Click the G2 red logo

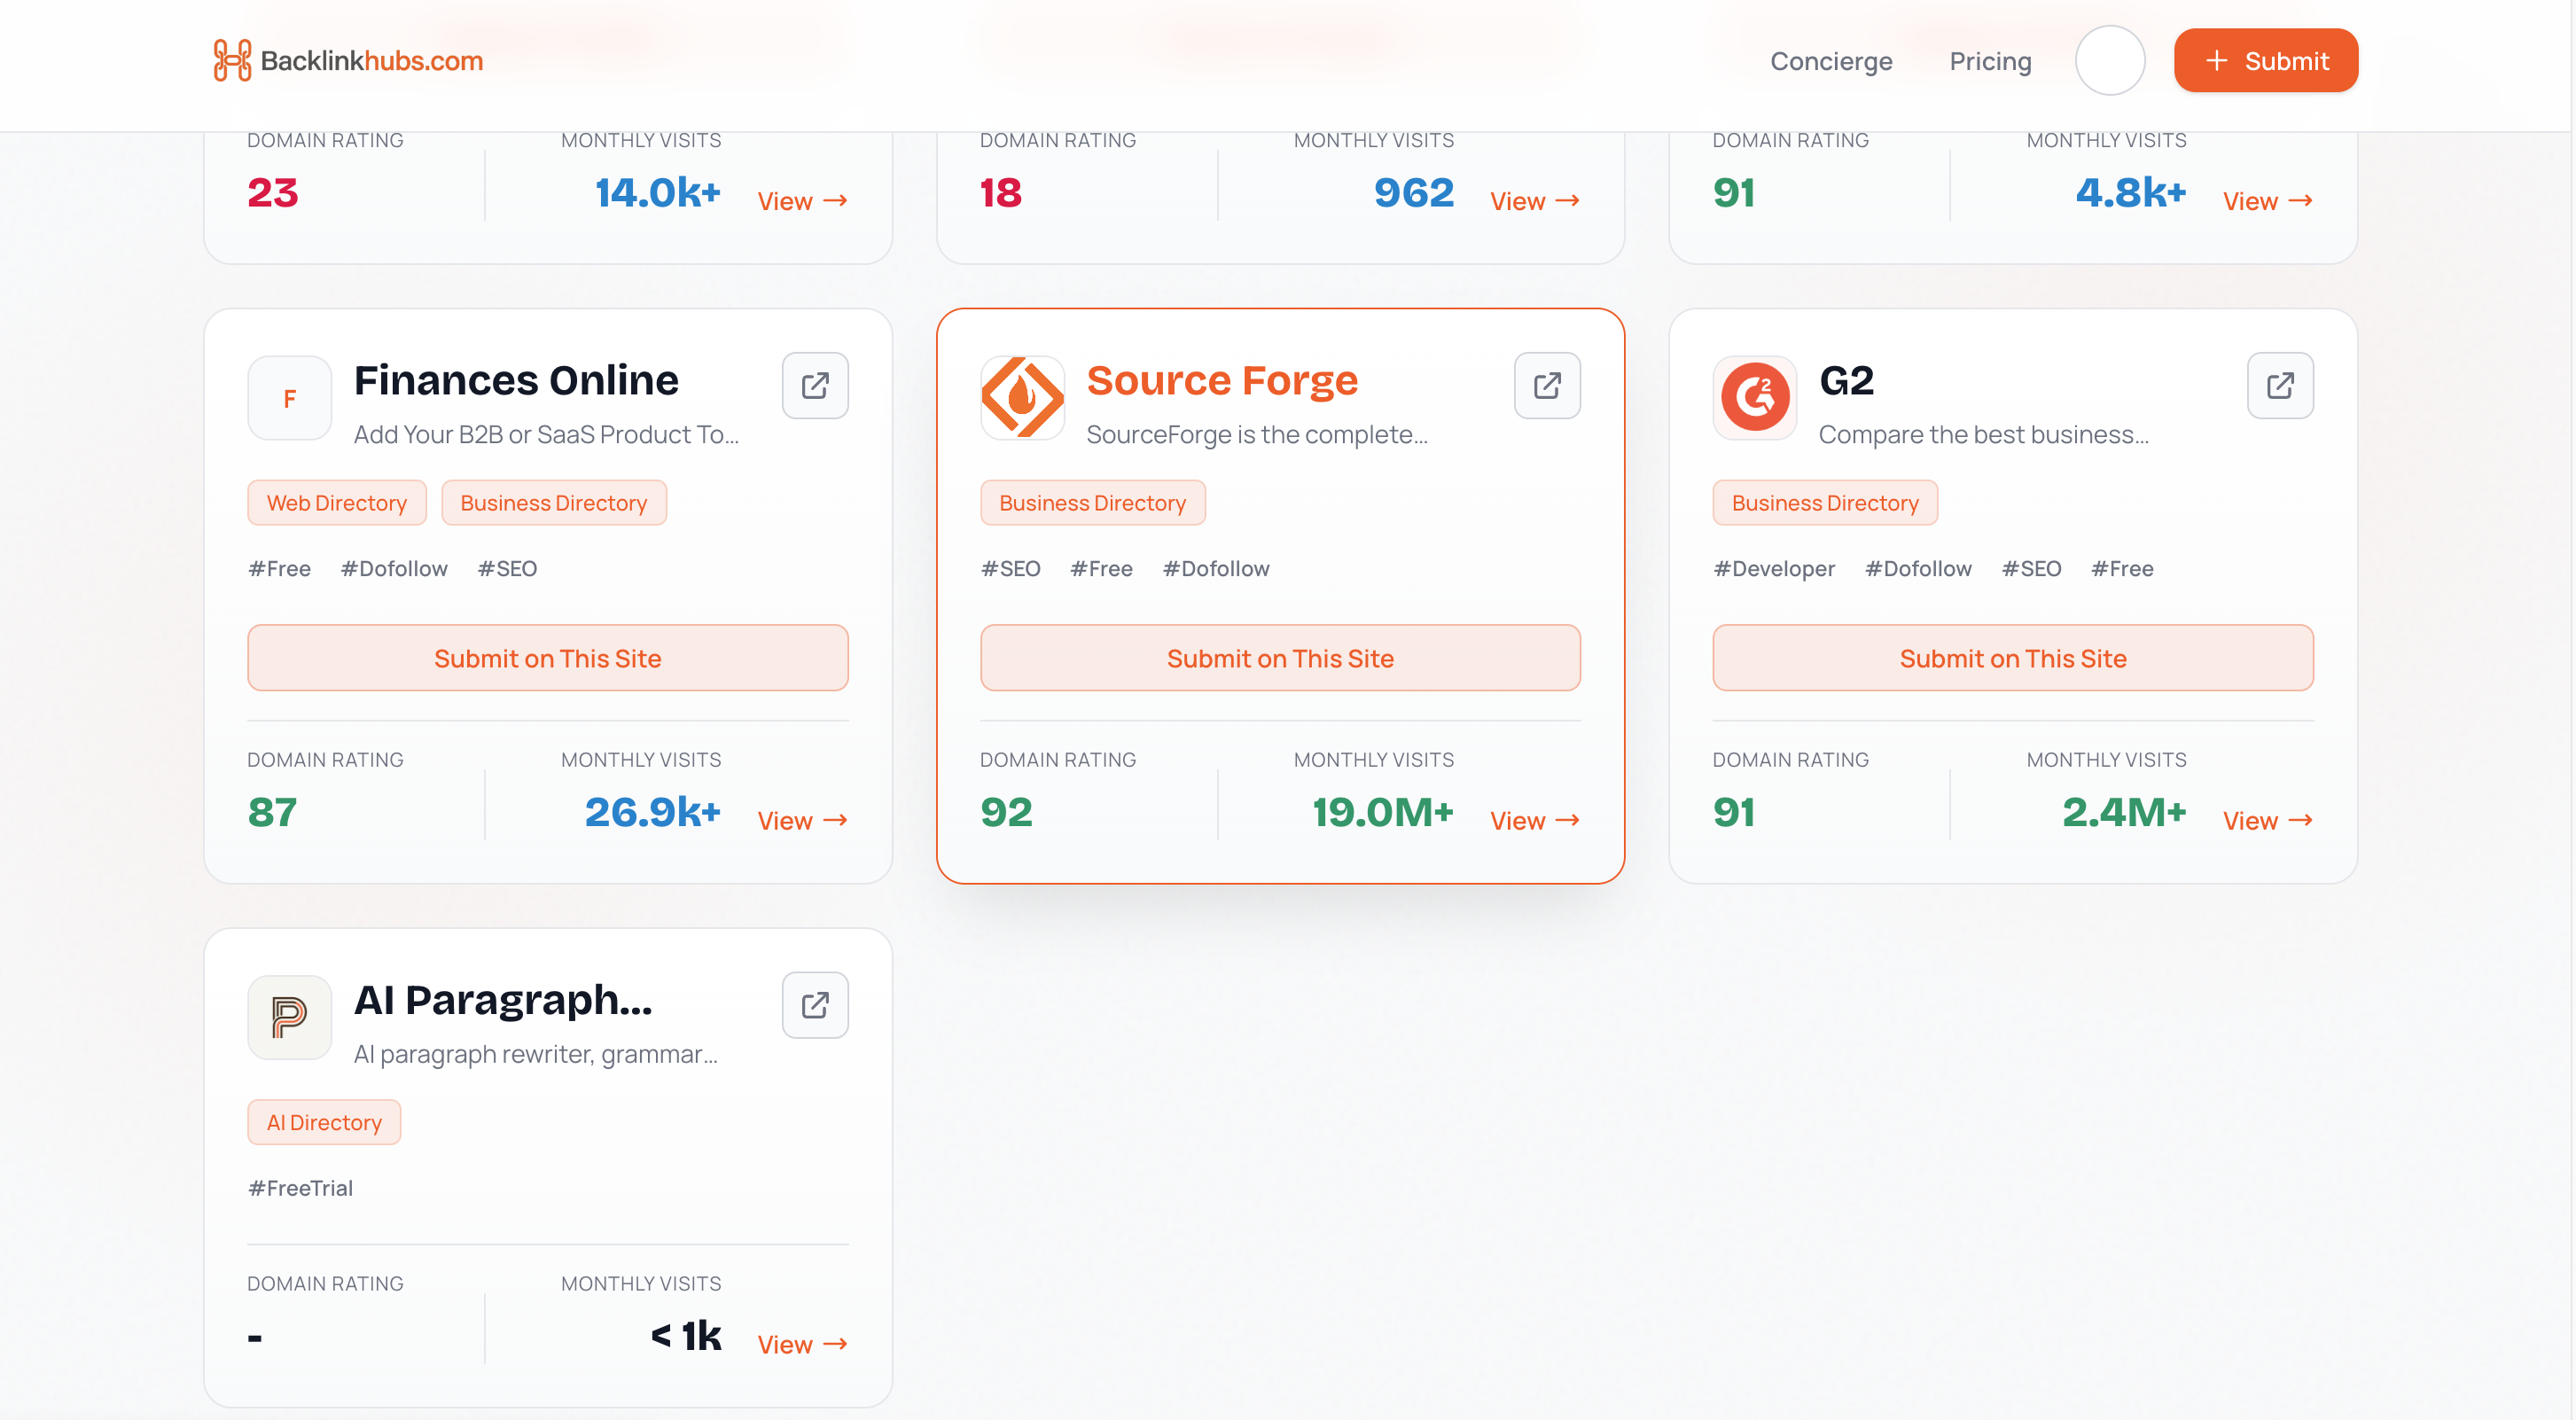[1755, 398]
